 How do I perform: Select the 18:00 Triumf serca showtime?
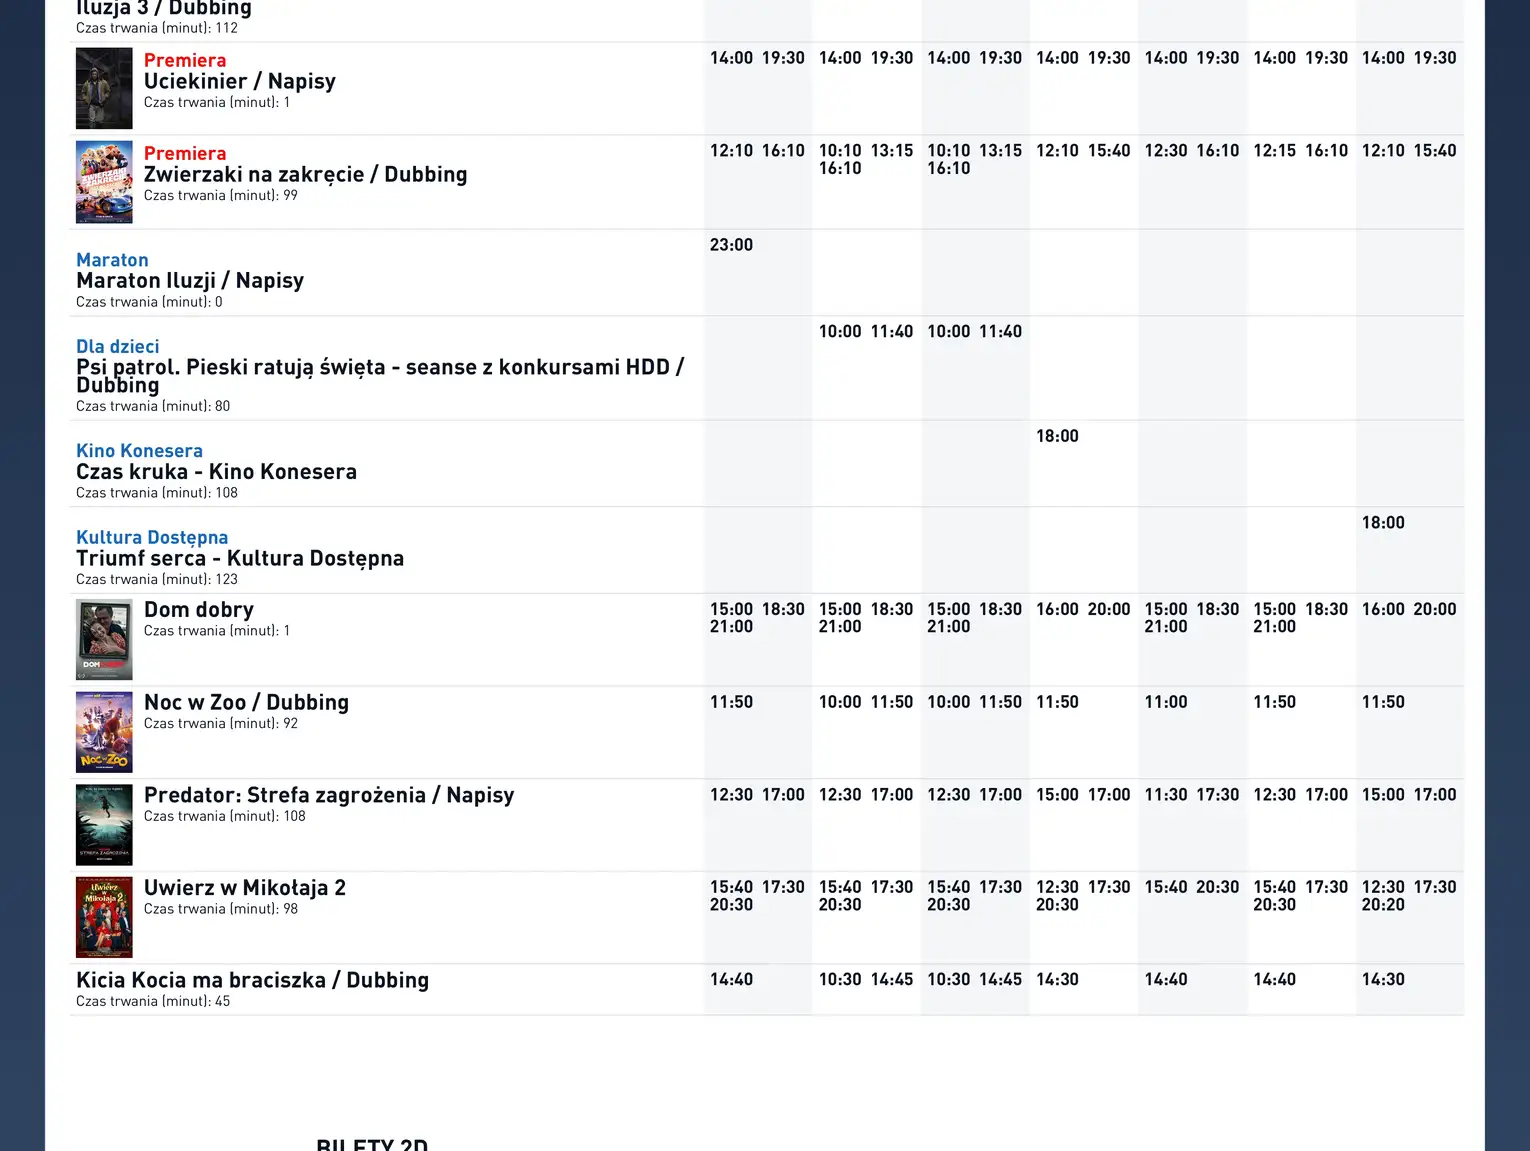click(x=1383, y=523)
